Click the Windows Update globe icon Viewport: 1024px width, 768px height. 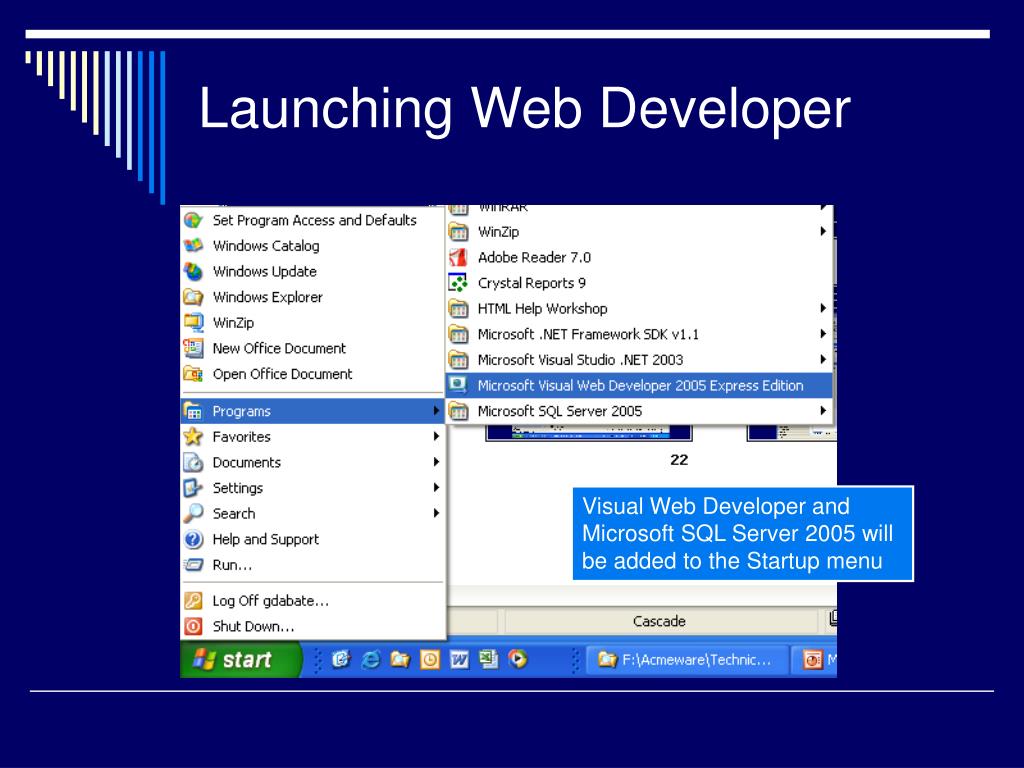(x=193, y=271)
